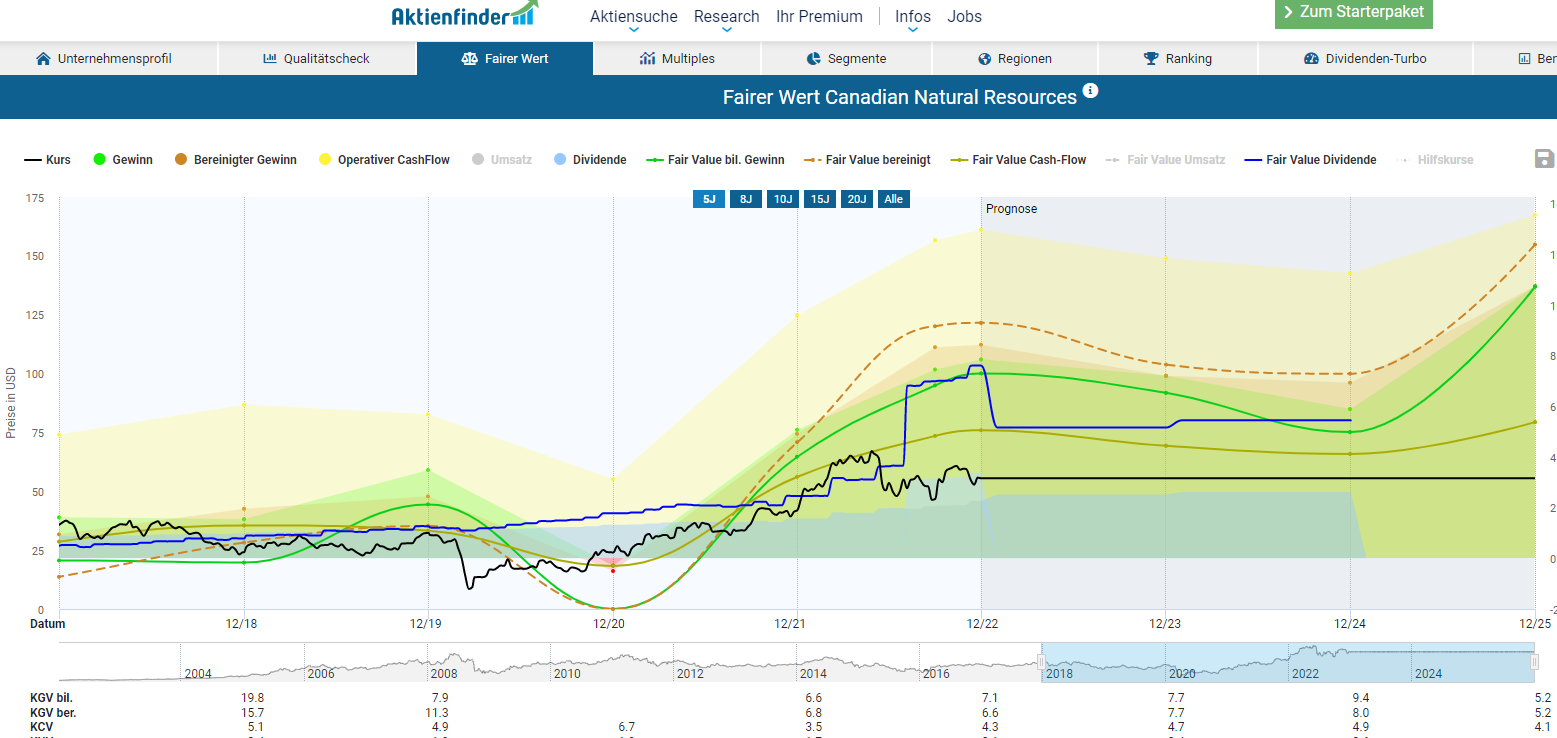Click the KGV ber. value 11.3
Image resolution: width=1557 pixels, height=738 pixels.
[438, 712]
